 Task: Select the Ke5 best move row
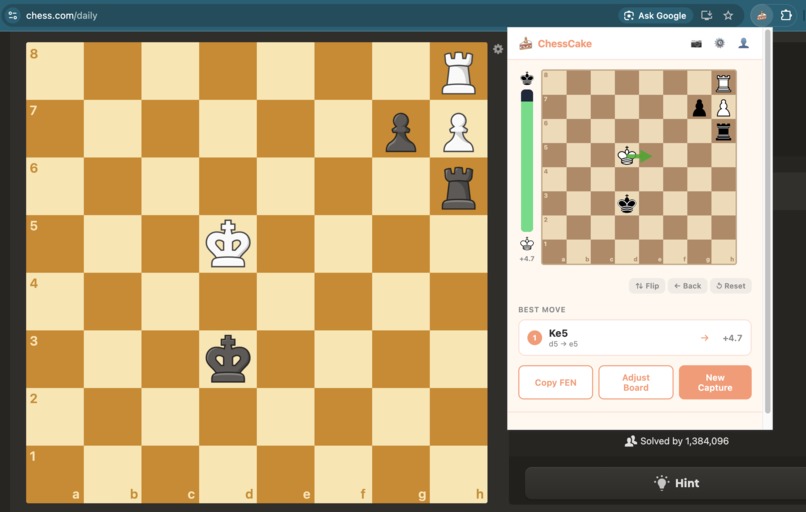pyautogui.click(x=635, y=338)
